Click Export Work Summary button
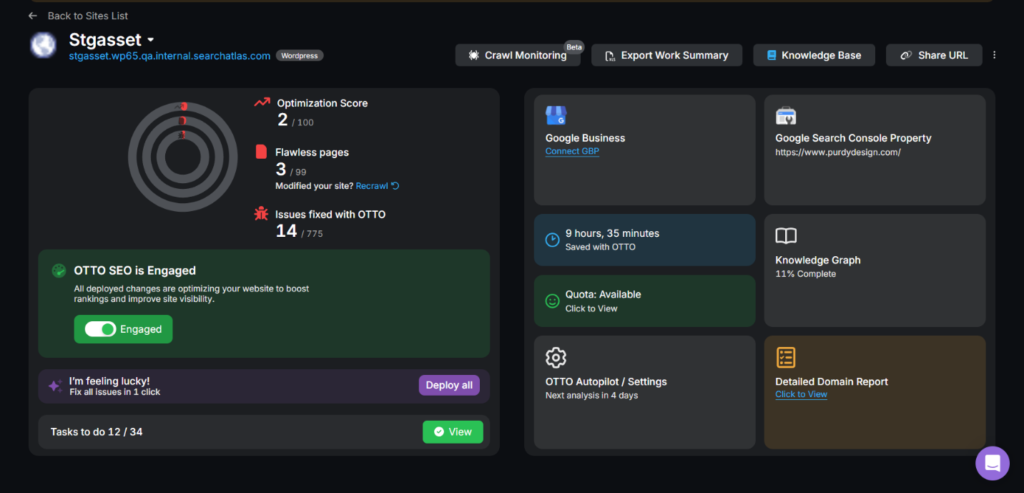1024x493 pixels. pos(667,56)
